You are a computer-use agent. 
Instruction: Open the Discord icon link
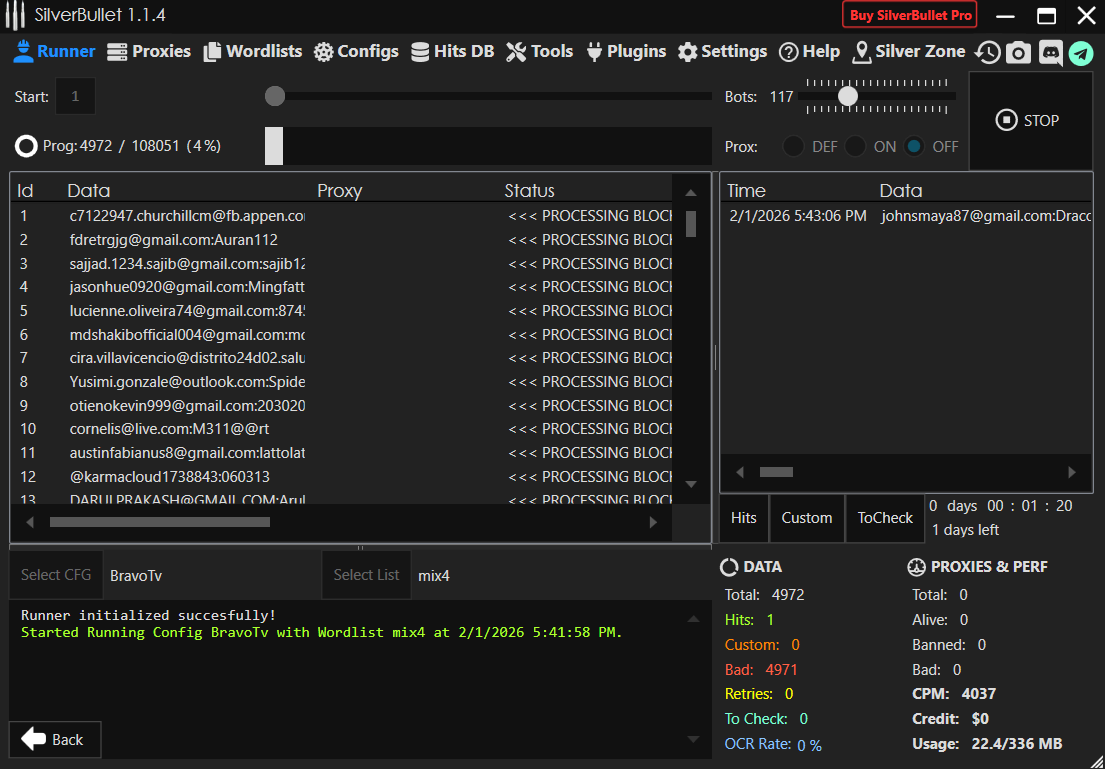(x=1050, y=52)
